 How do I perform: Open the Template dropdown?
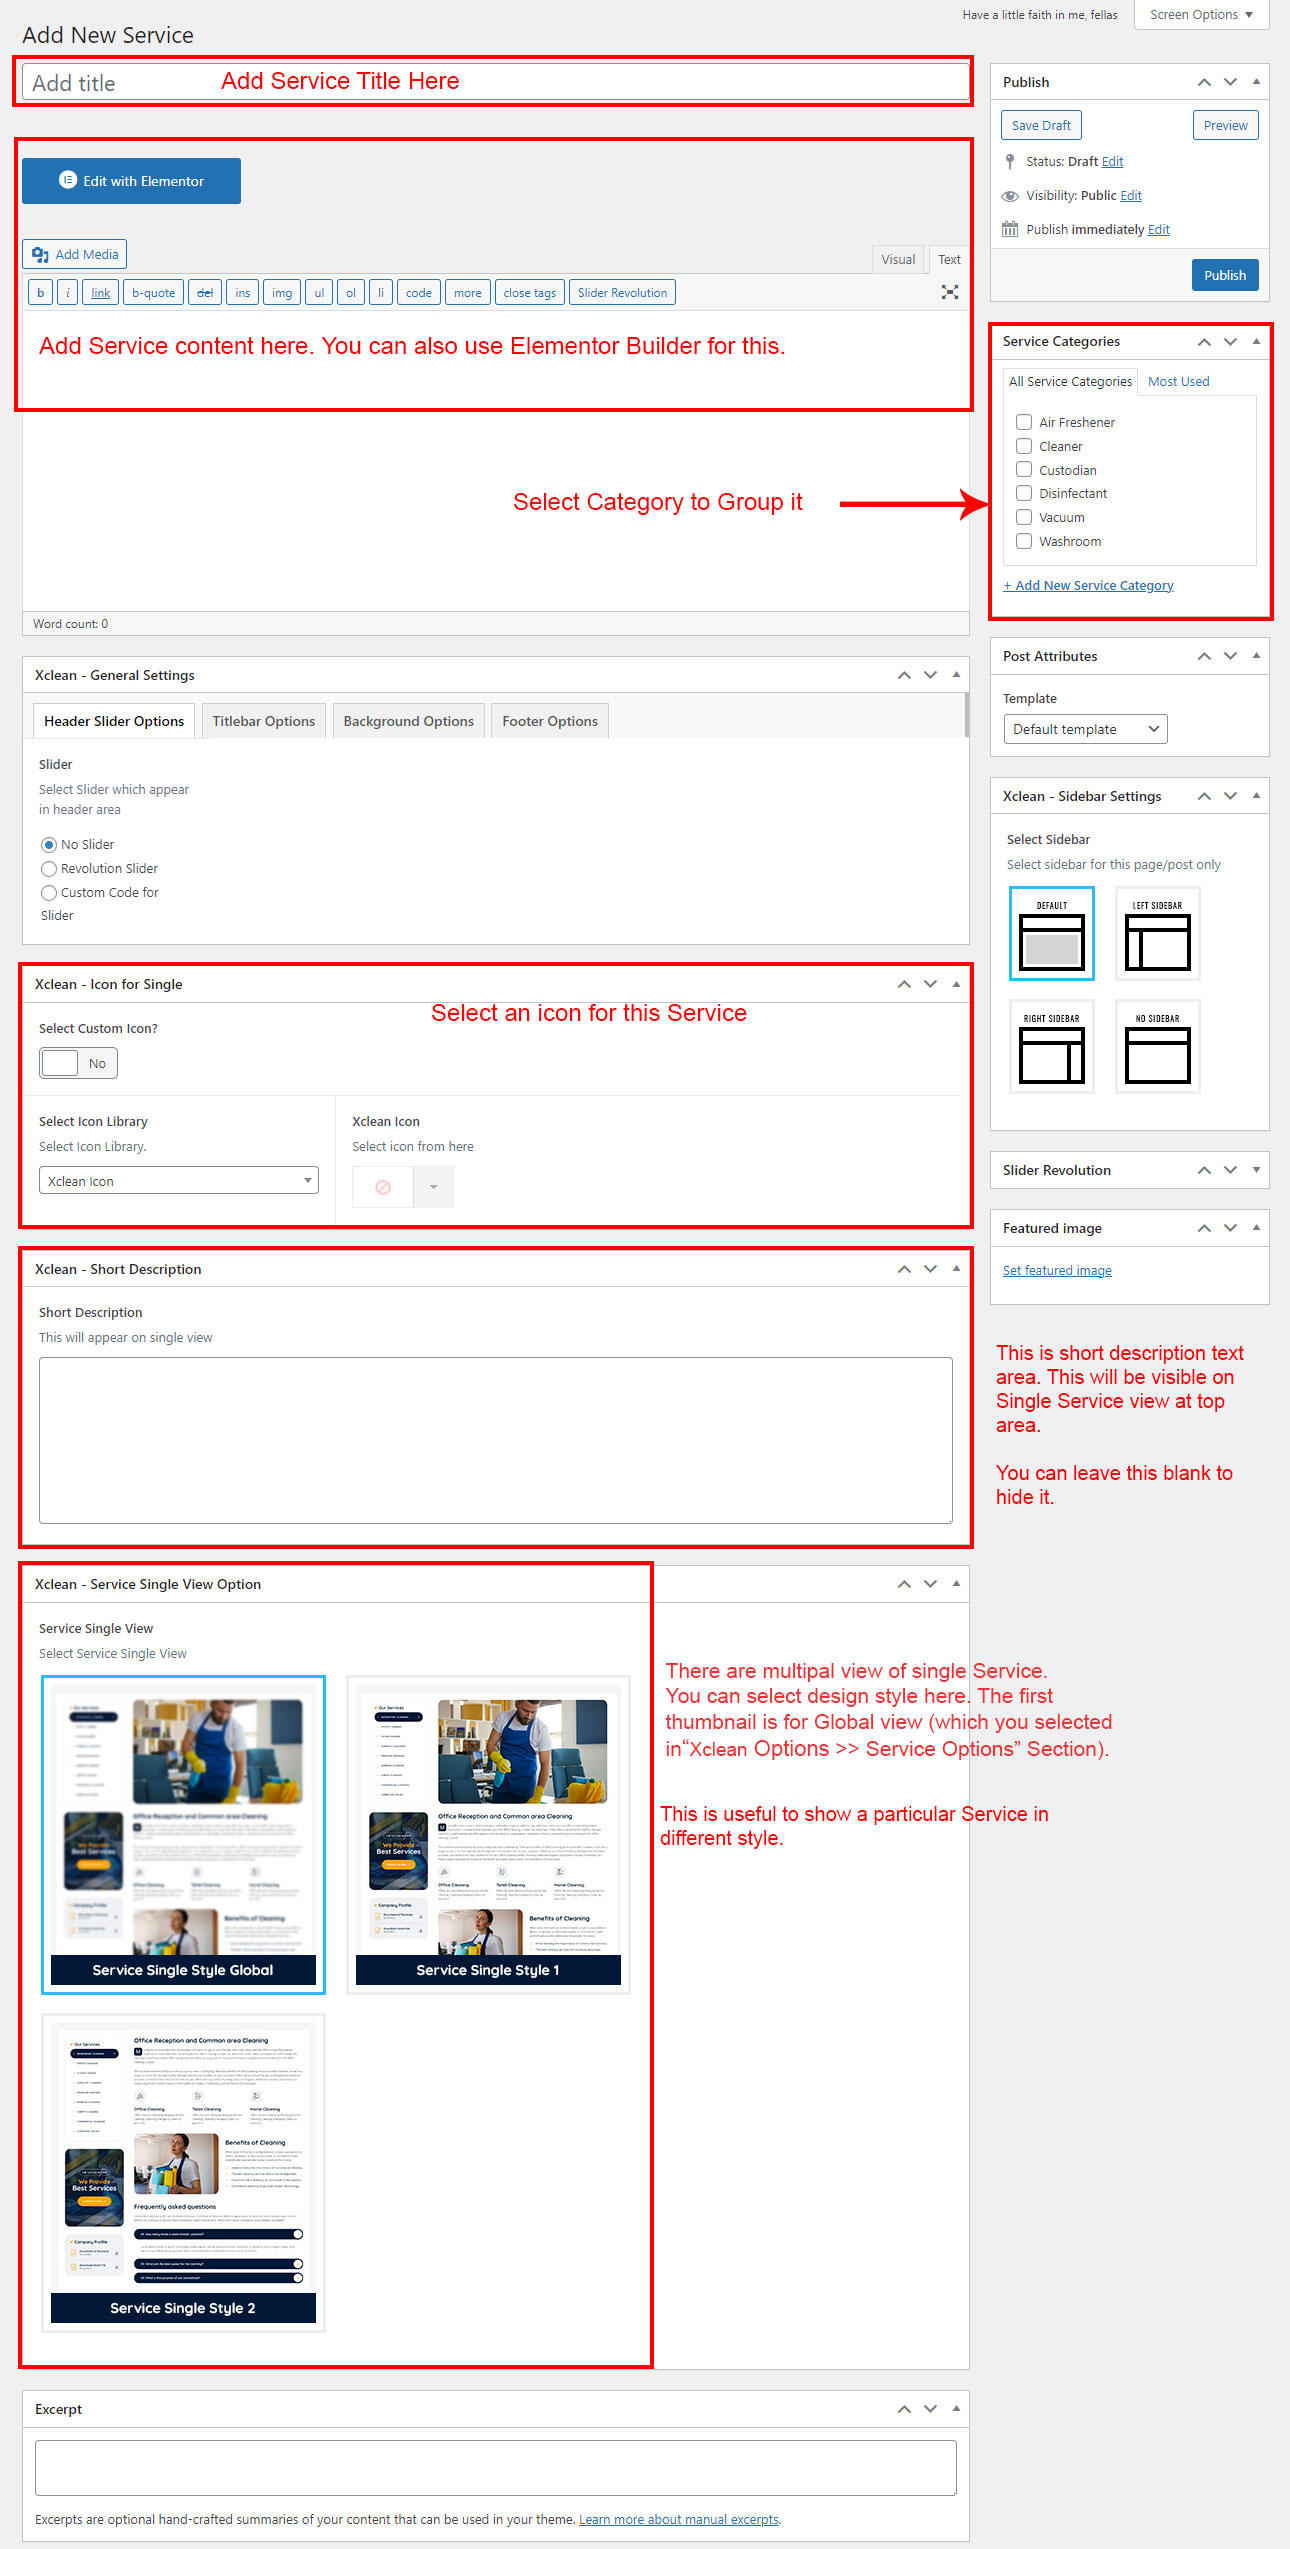tap(1084, 729)
